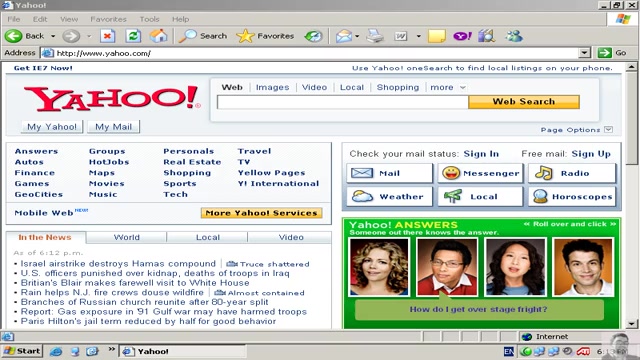The image size is (640, 360).
Task: Open the Yellow Pages link
Action: point(271,173)
